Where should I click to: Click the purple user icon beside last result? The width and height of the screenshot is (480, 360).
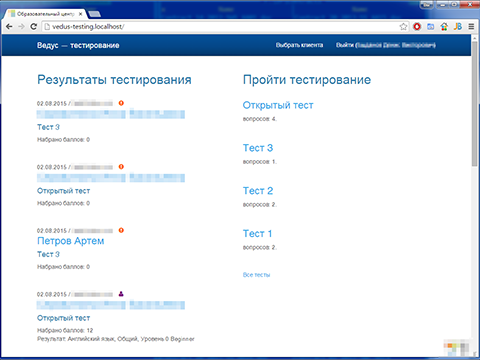pos(121,294)
